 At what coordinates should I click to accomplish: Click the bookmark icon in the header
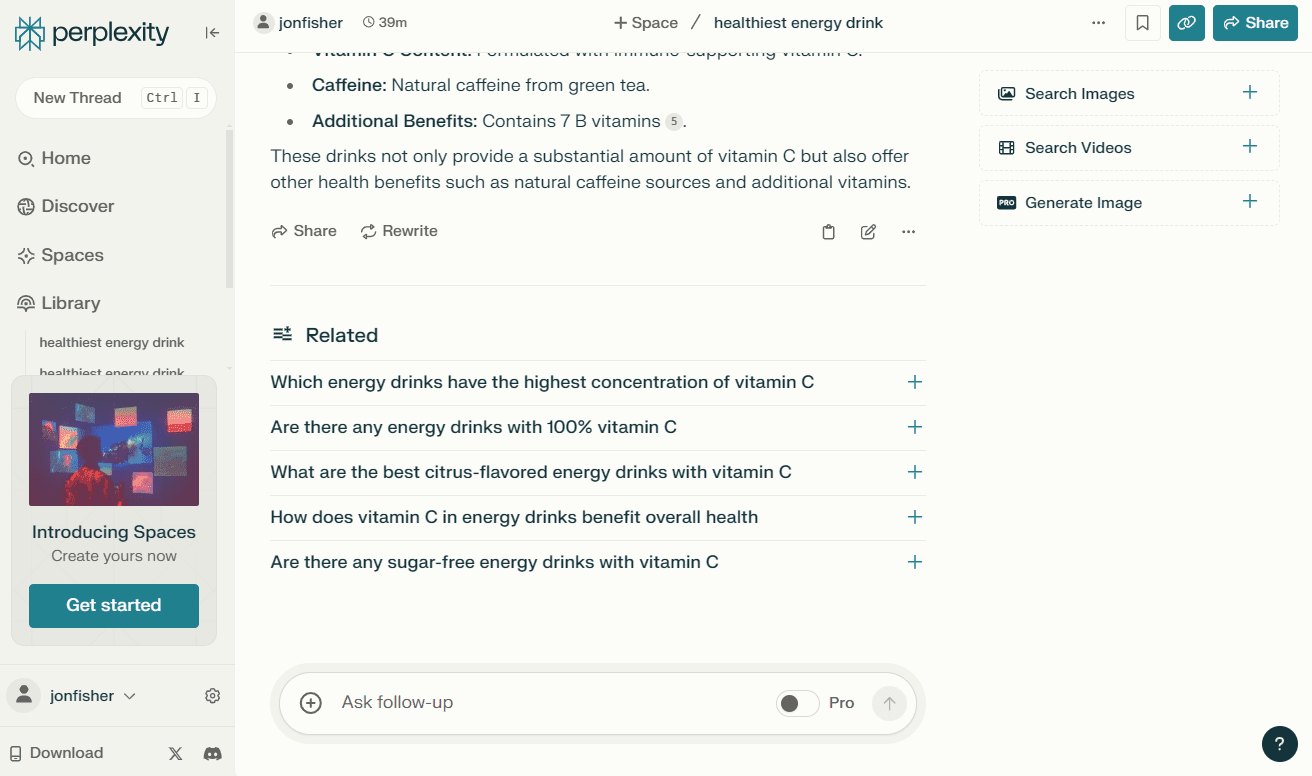tap(1142, 23)
